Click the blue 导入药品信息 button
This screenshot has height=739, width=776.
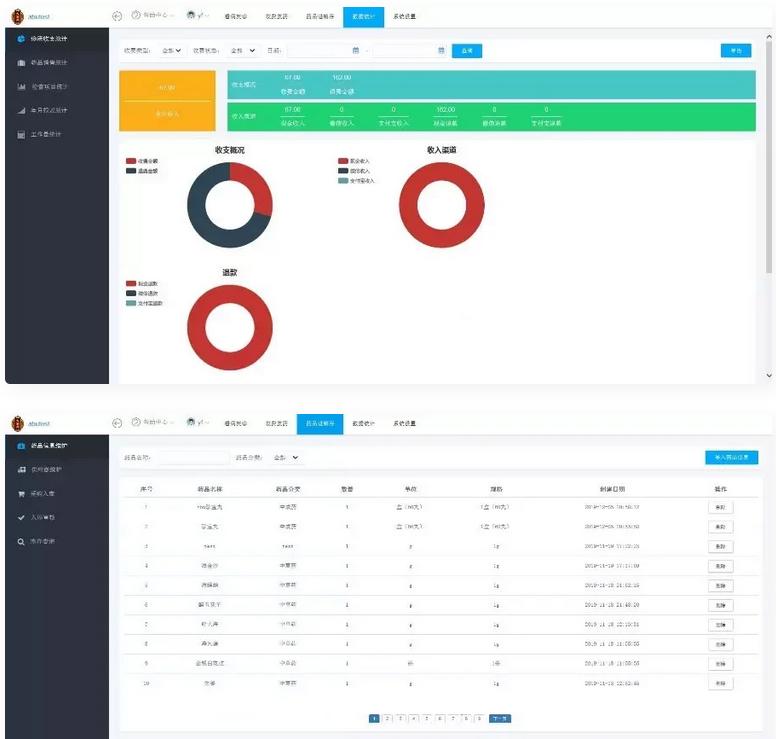(731, 457)
